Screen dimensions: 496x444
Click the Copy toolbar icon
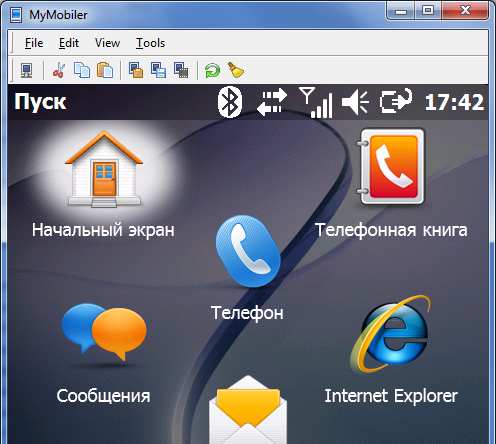coord(82,70)
